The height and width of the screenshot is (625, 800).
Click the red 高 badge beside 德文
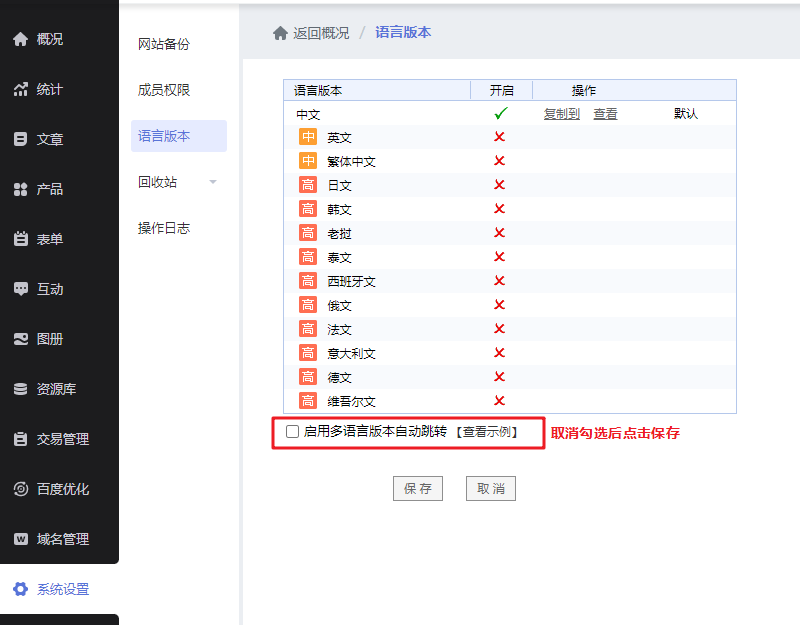click(x=308, y=377)
